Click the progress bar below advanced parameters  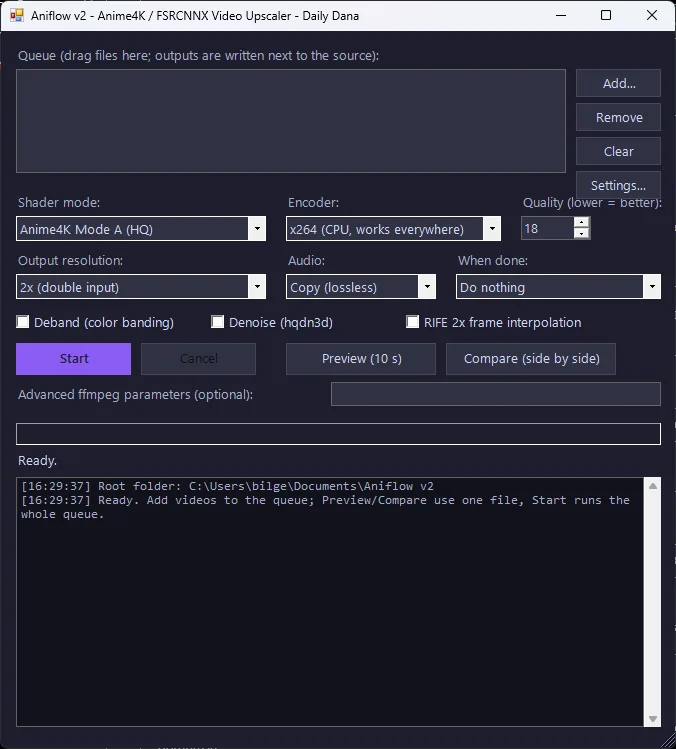click(x=338, y=434)
